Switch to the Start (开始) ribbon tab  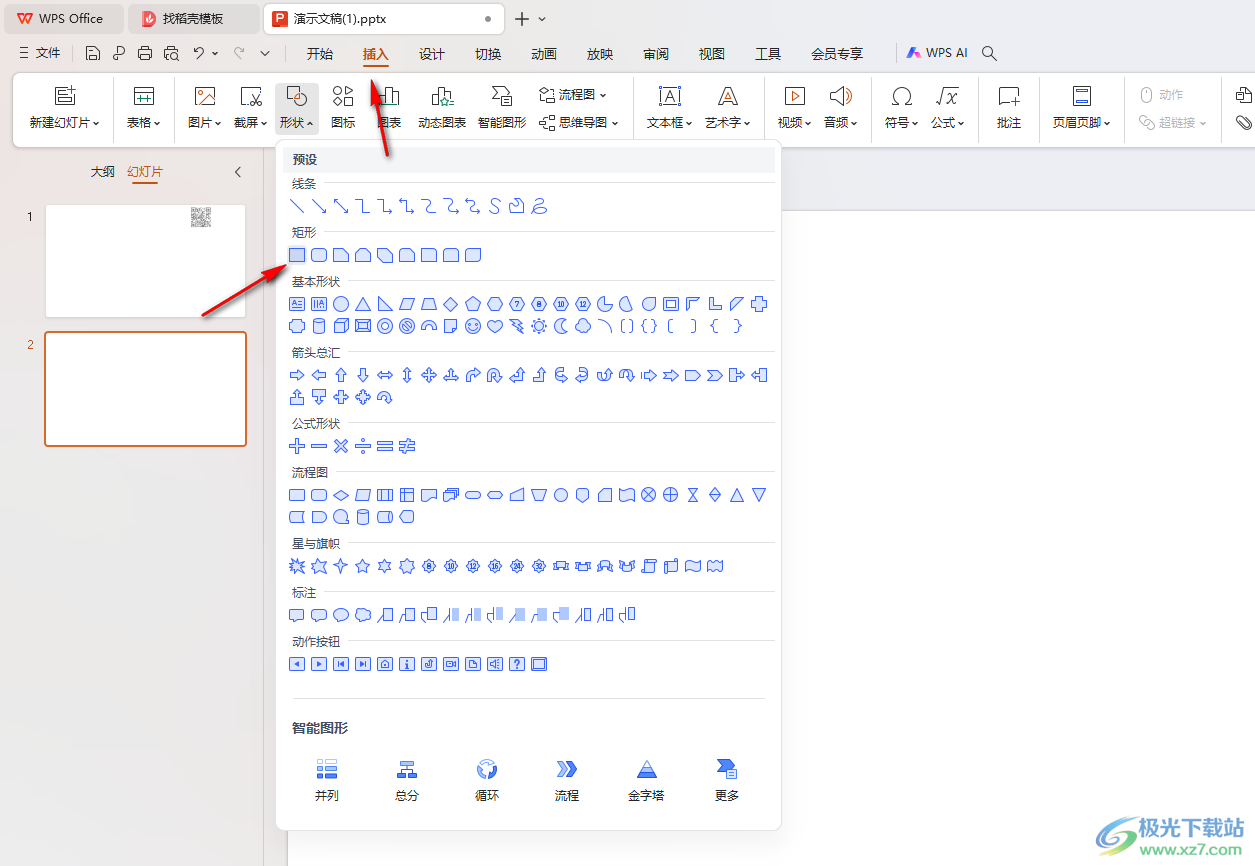[320, 54]
